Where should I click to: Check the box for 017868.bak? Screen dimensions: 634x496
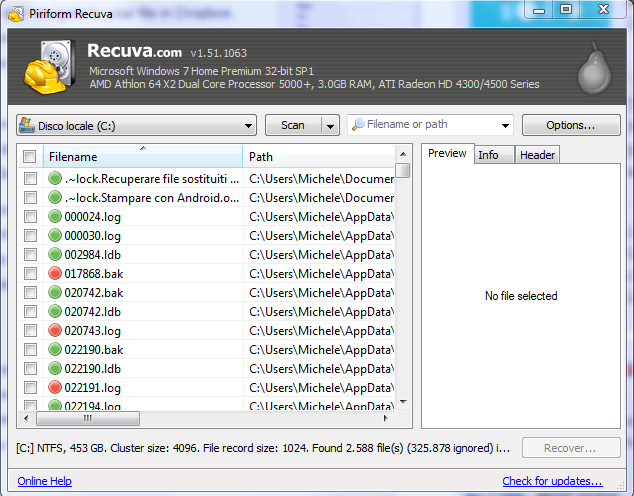click(x=30, y=273)
